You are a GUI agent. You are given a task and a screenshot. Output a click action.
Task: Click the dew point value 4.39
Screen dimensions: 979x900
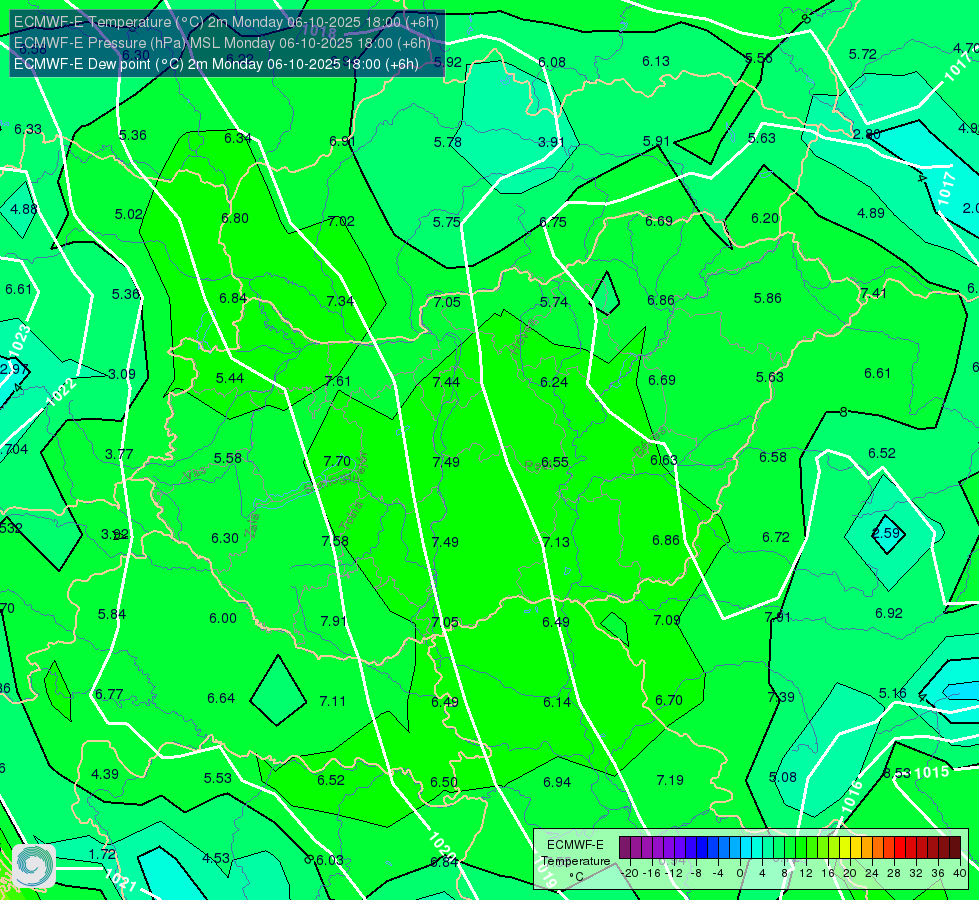[105, 774]
